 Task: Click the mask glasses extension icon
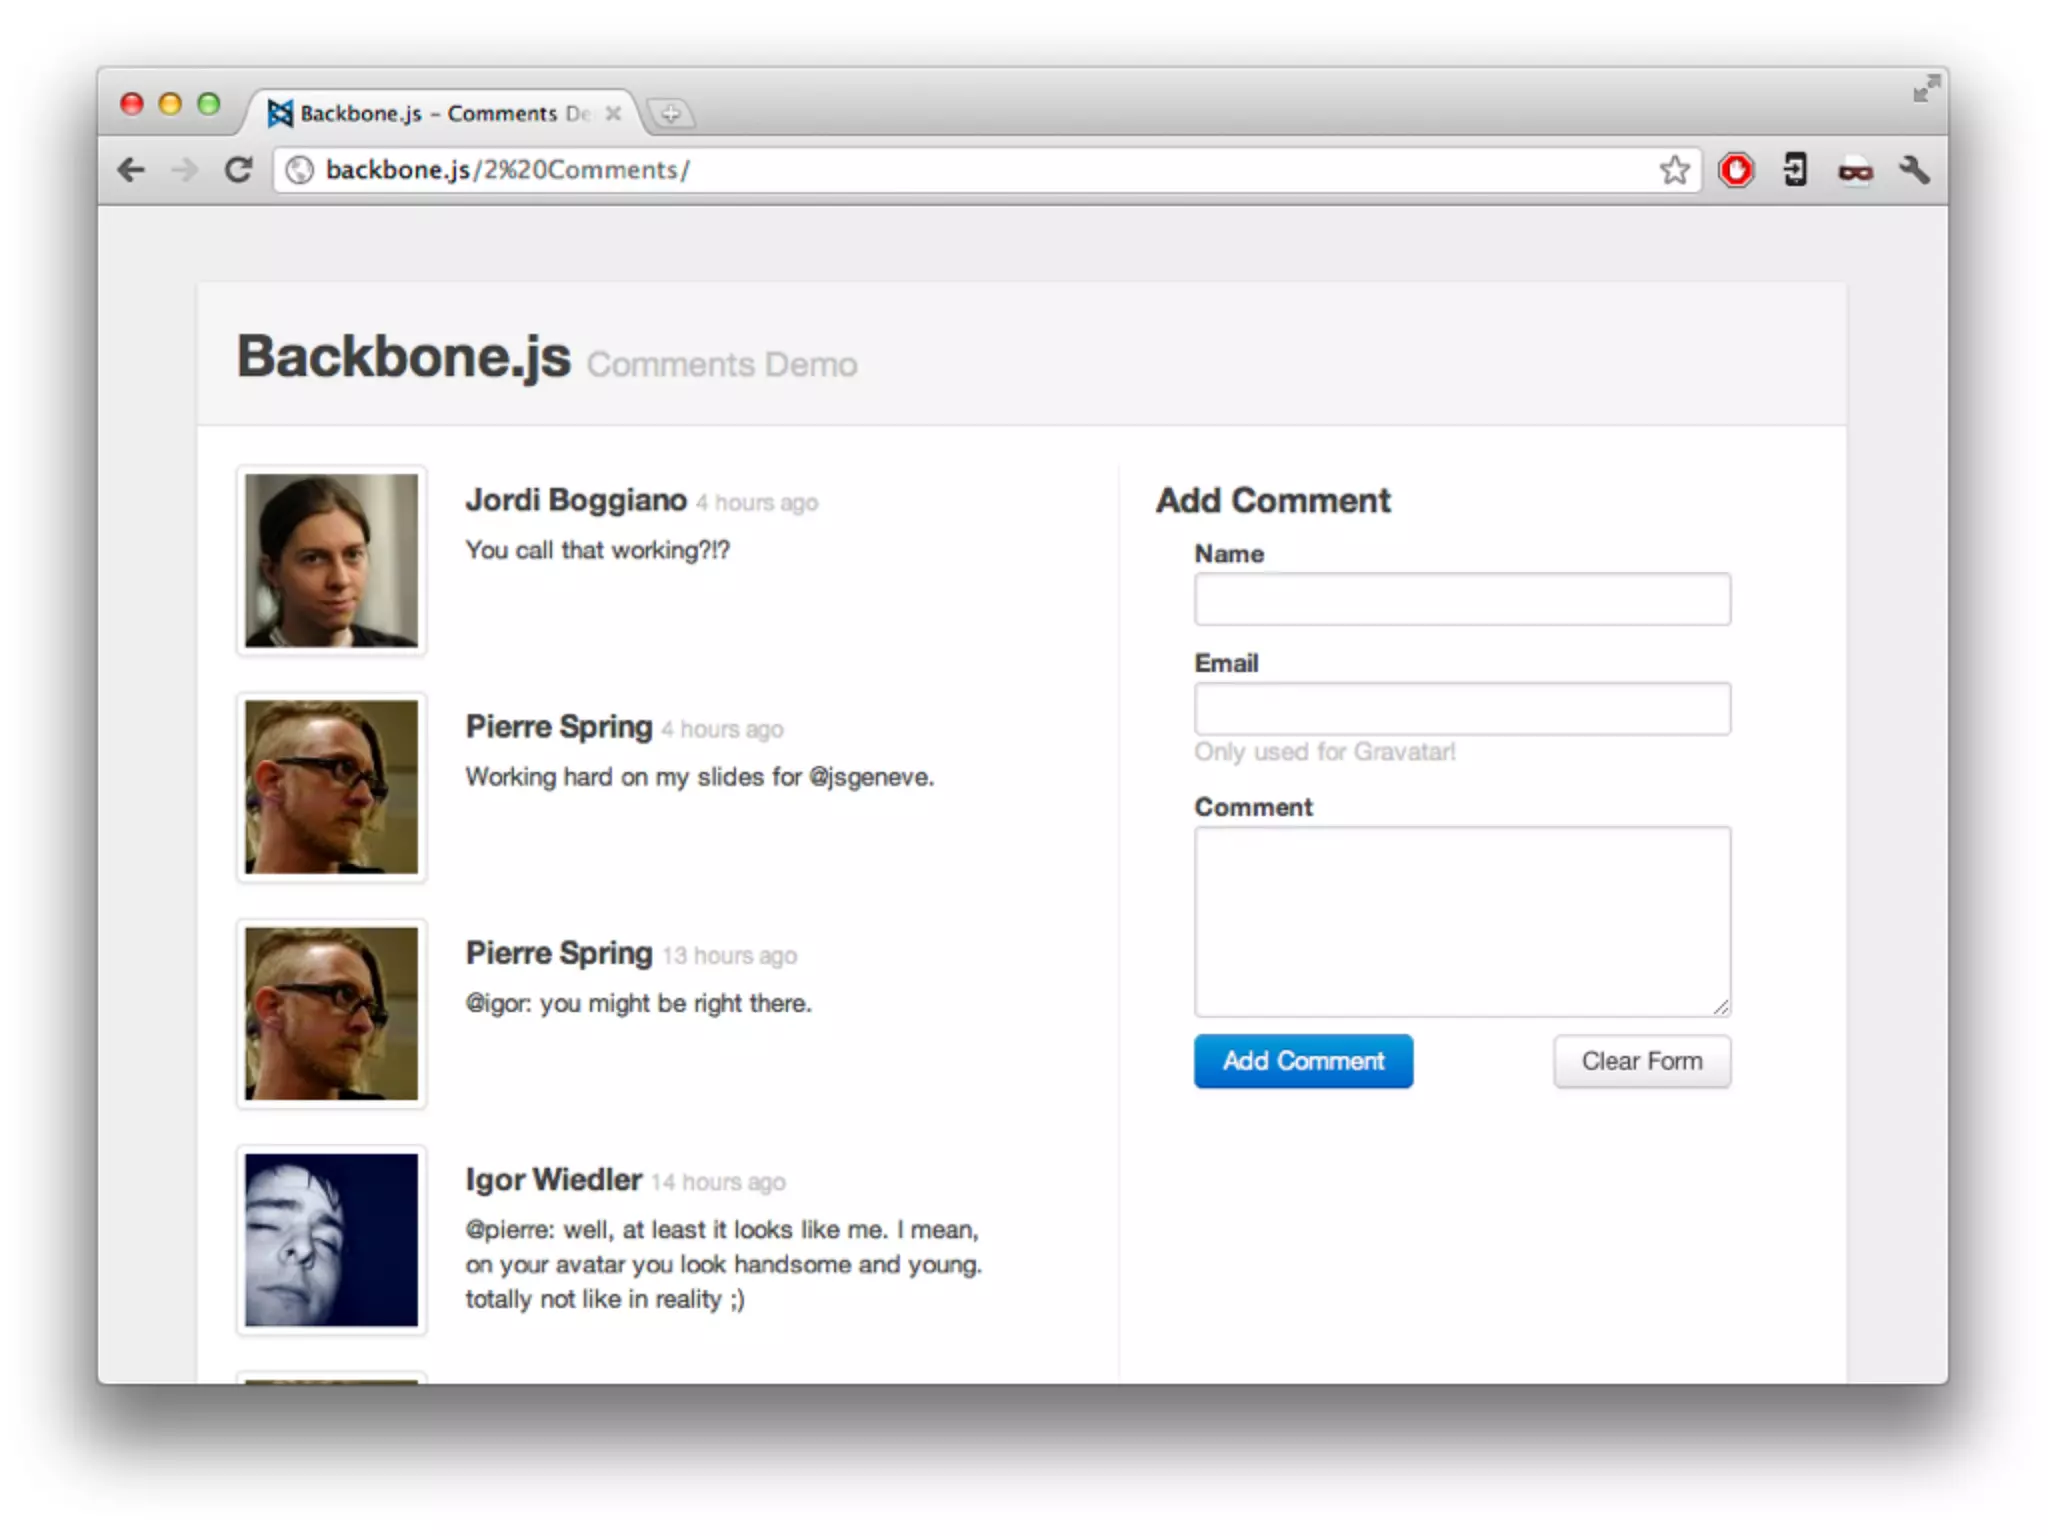pos(1855,172)
